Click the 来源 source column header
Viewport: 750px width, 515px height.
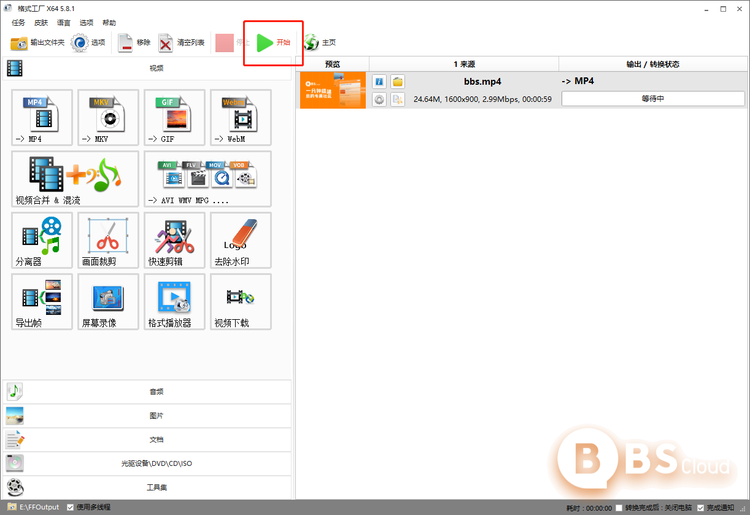pyautogui.click(x=464, y=64)
